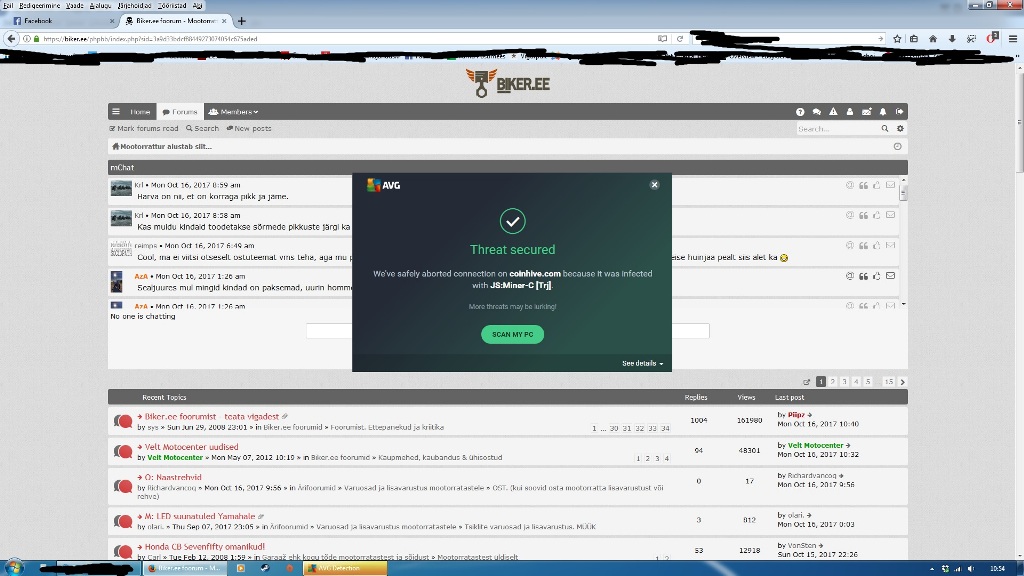Click the logout icon in the navbar

[x=899, y=112]
